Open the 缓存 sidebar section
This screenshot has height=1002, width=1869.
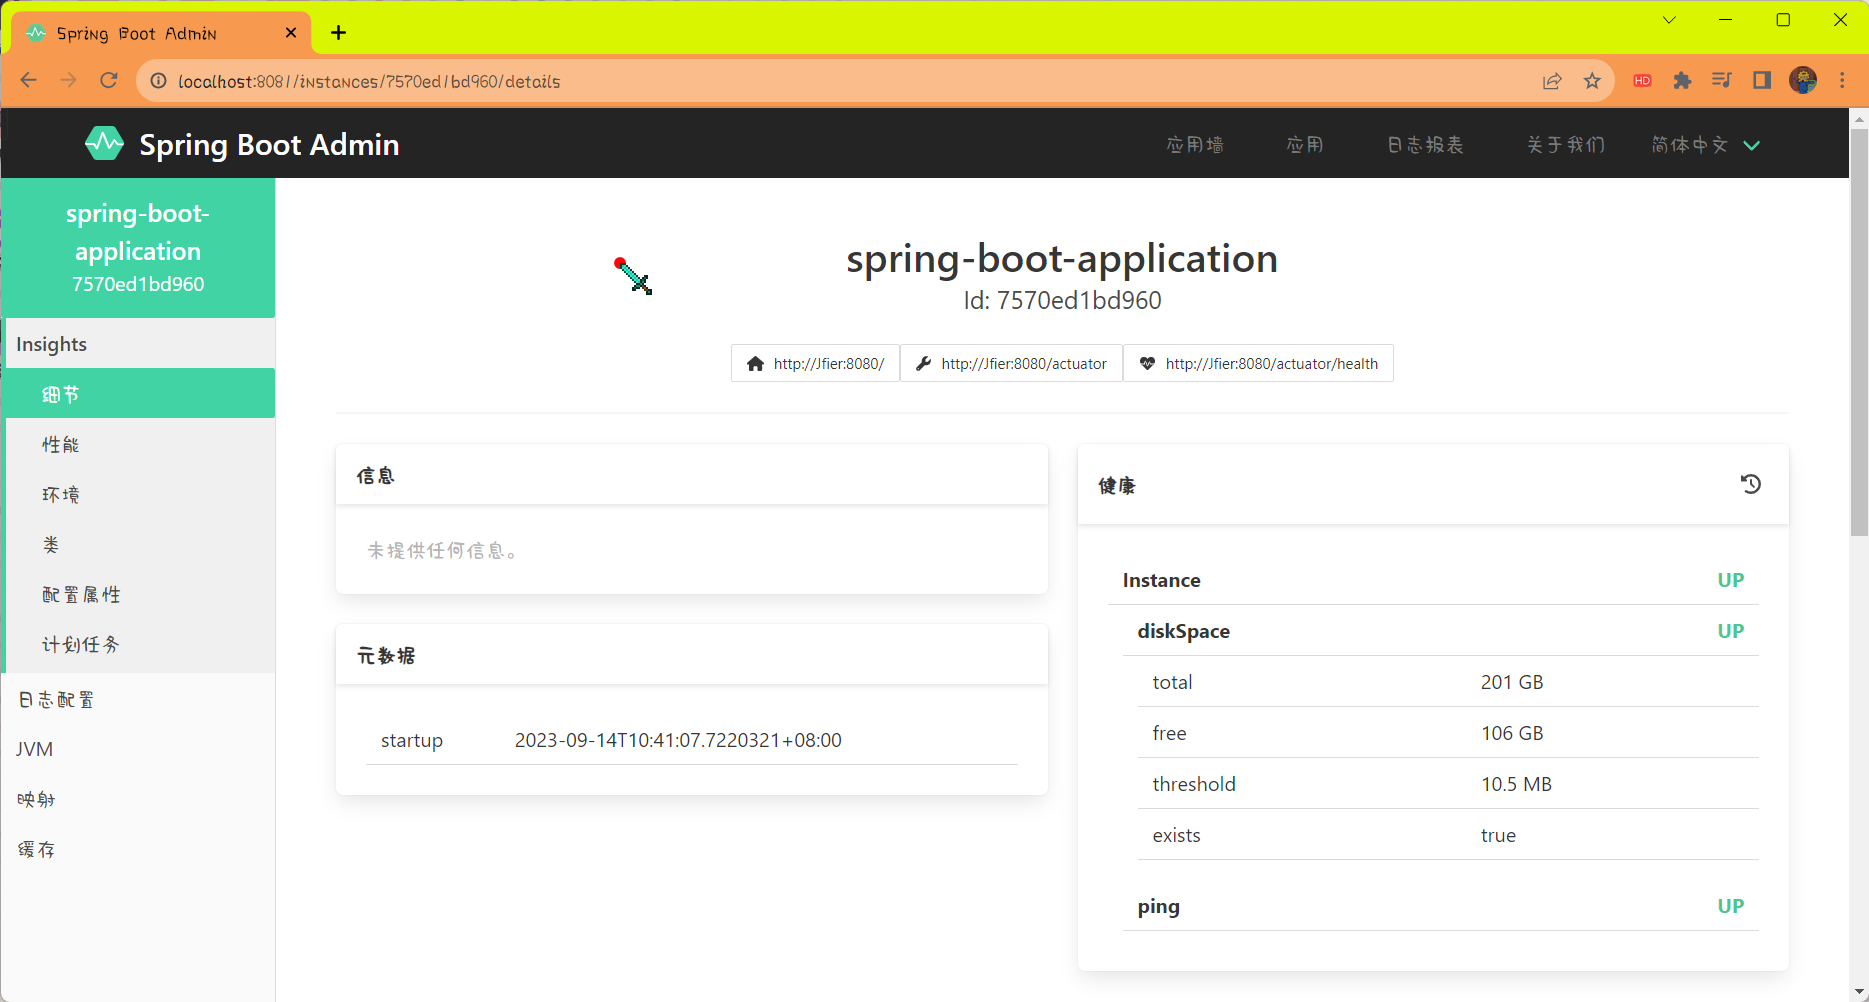(138, 849)
